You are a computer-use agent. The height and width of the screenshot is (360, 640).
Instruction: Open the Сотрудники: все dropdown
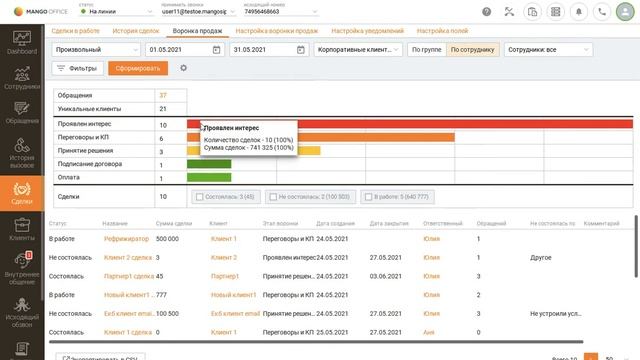(548, 50)
